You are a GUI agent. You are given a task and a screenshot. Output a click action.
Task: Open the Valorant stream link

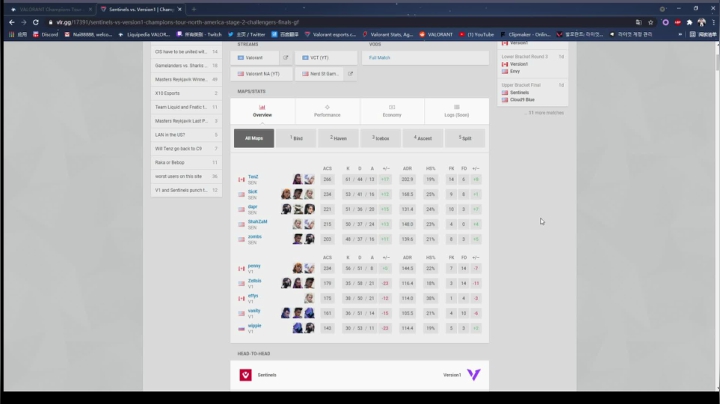(x=255, y=58)
